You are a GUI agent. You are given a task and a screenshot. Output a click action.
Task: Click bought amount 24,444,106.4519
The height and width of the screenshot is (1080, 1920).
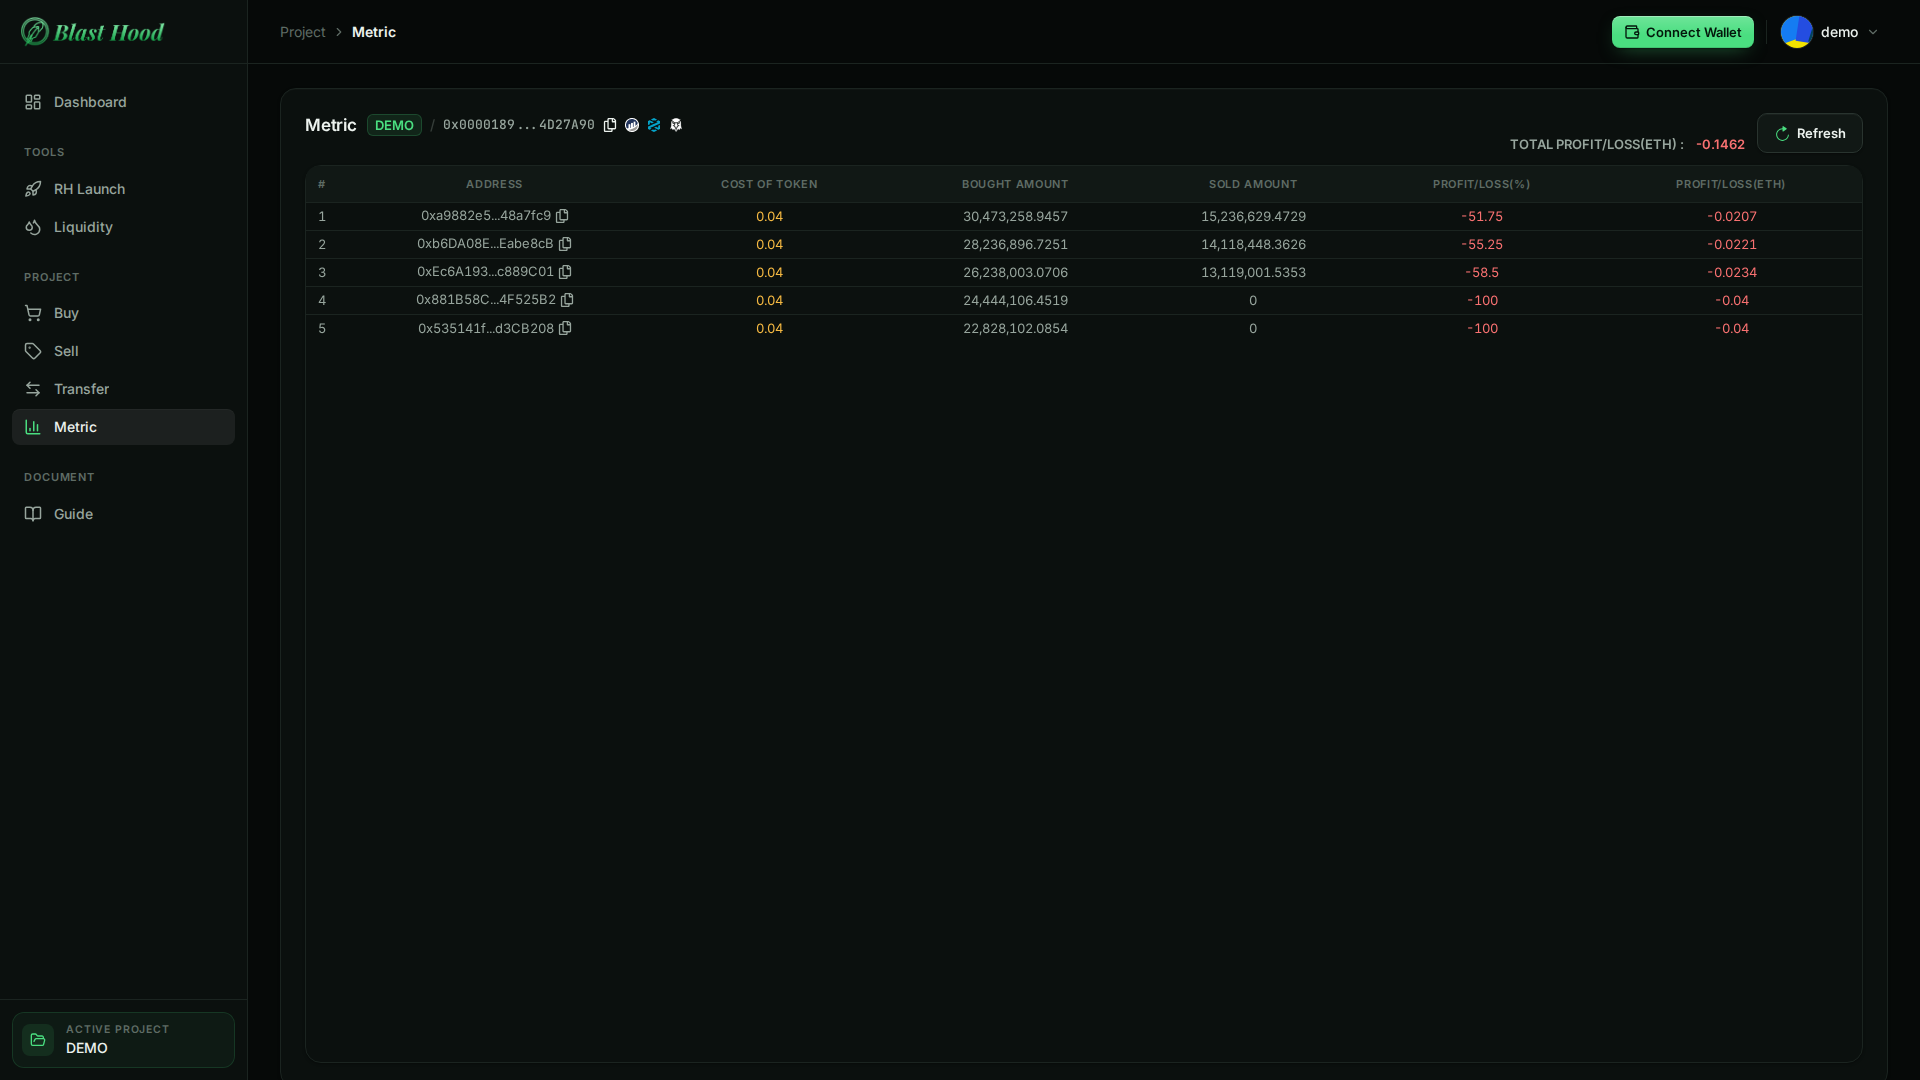(x=1015, y=300)
